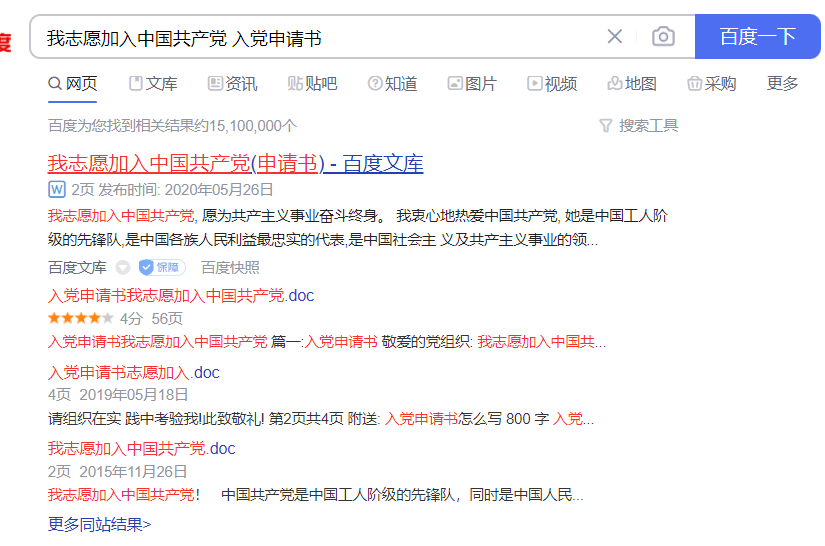Click the 百度一下 search button

coord(757,36)
